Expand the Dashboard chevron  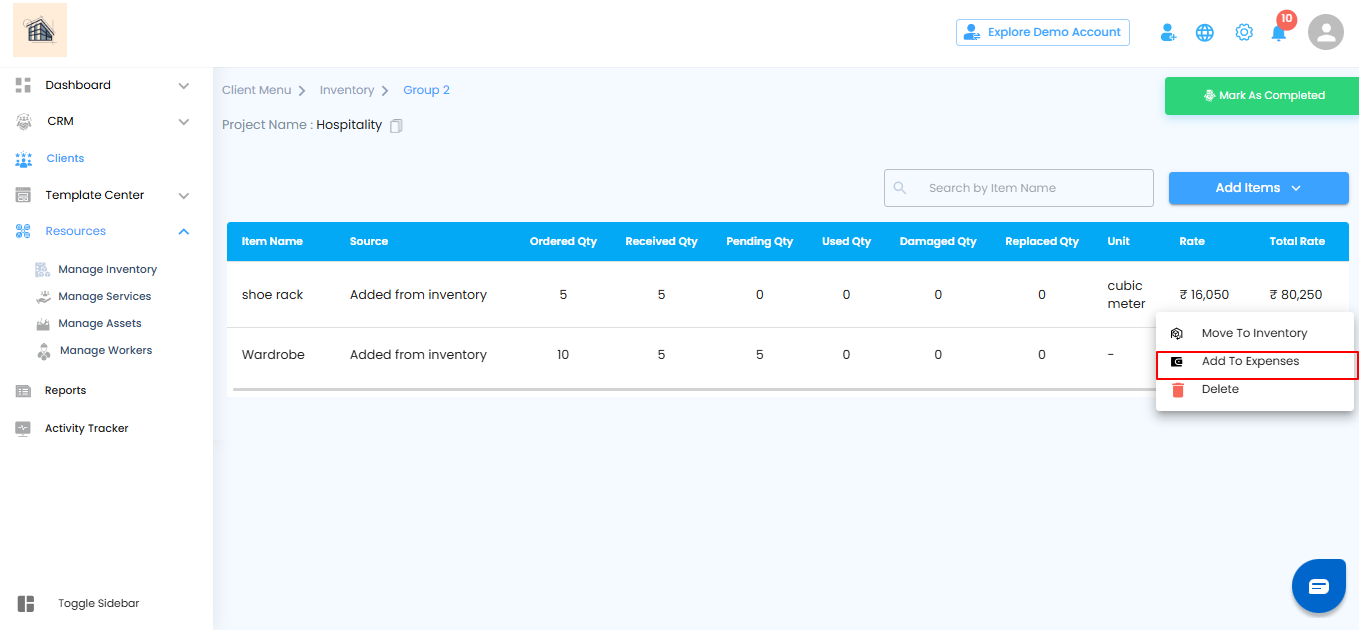point(184,86)
